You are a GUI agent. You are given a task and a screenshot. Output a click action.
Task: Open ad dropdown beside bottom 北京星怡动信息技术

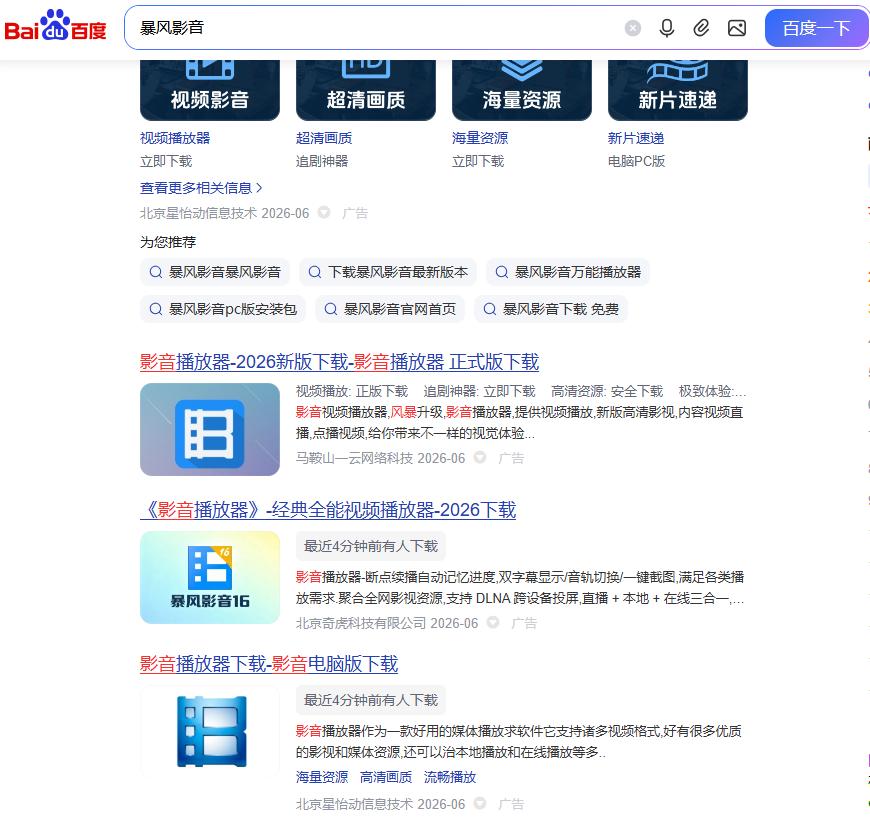click(480, 803)
